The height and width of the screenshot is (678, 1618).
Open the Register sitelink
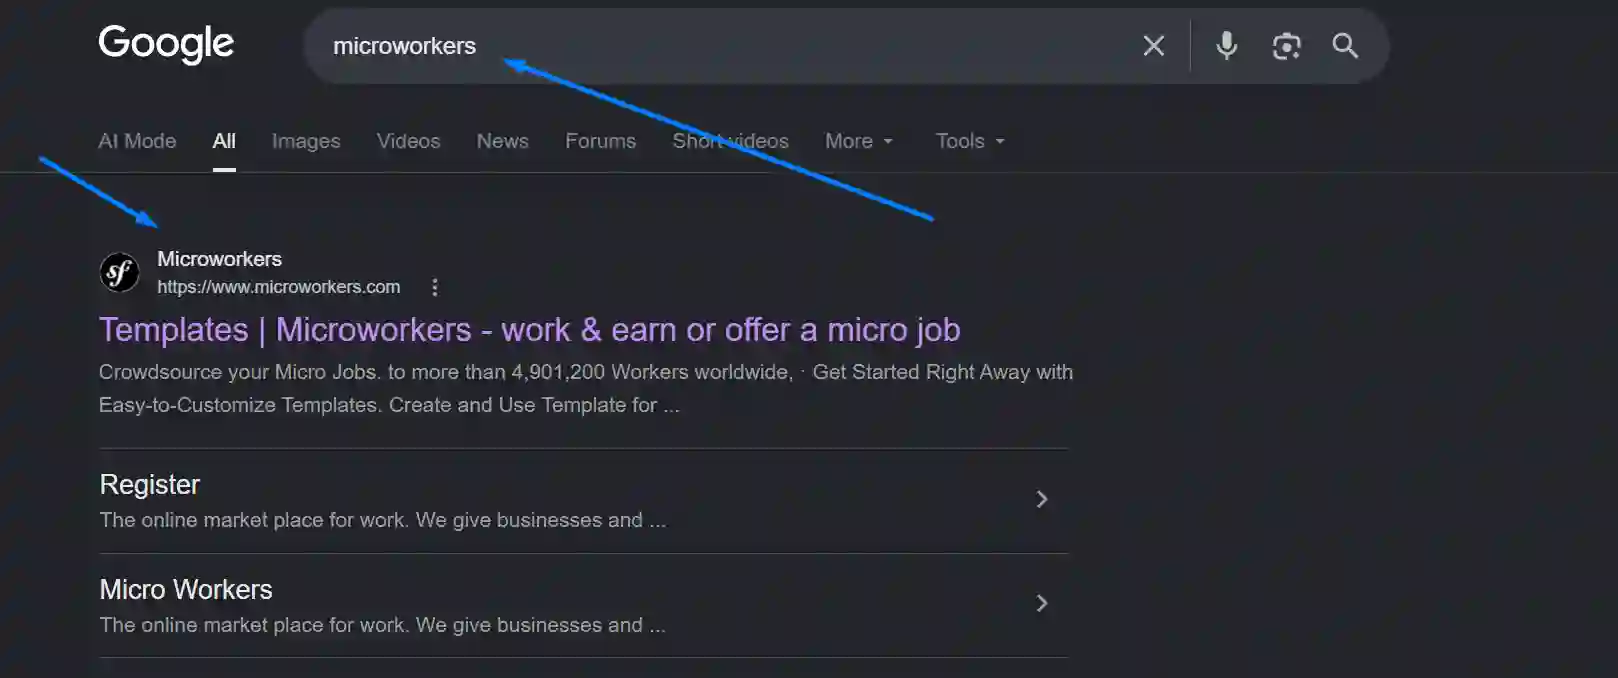point(150,485)
